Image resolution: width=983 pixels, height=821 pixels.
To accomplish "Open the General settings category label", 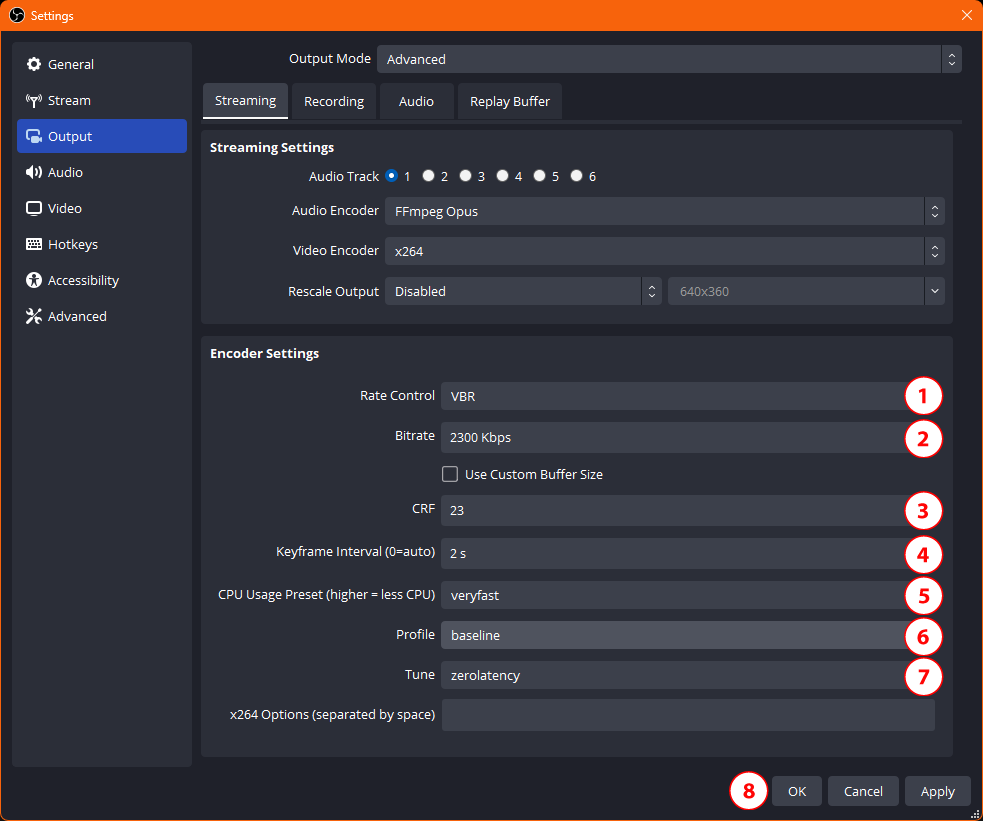I will click(71, 64).
